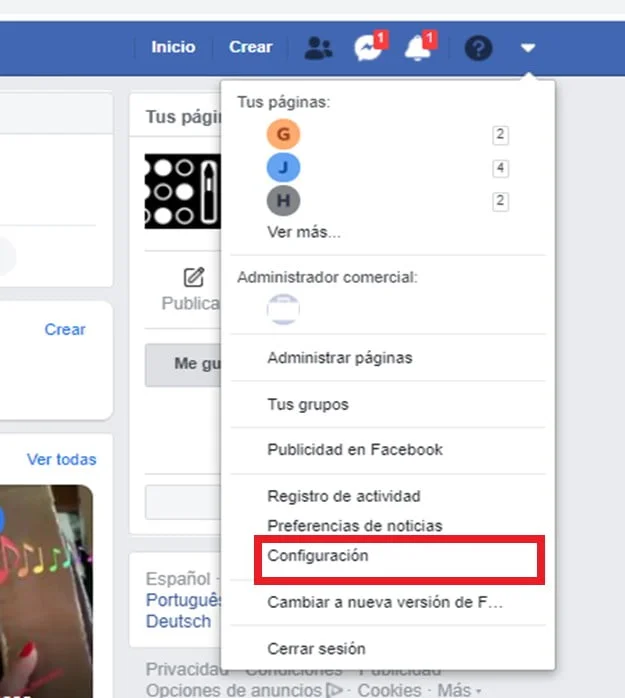Open the Crear menu in top bar
The image size is (625, 698).
click(251, 47)
